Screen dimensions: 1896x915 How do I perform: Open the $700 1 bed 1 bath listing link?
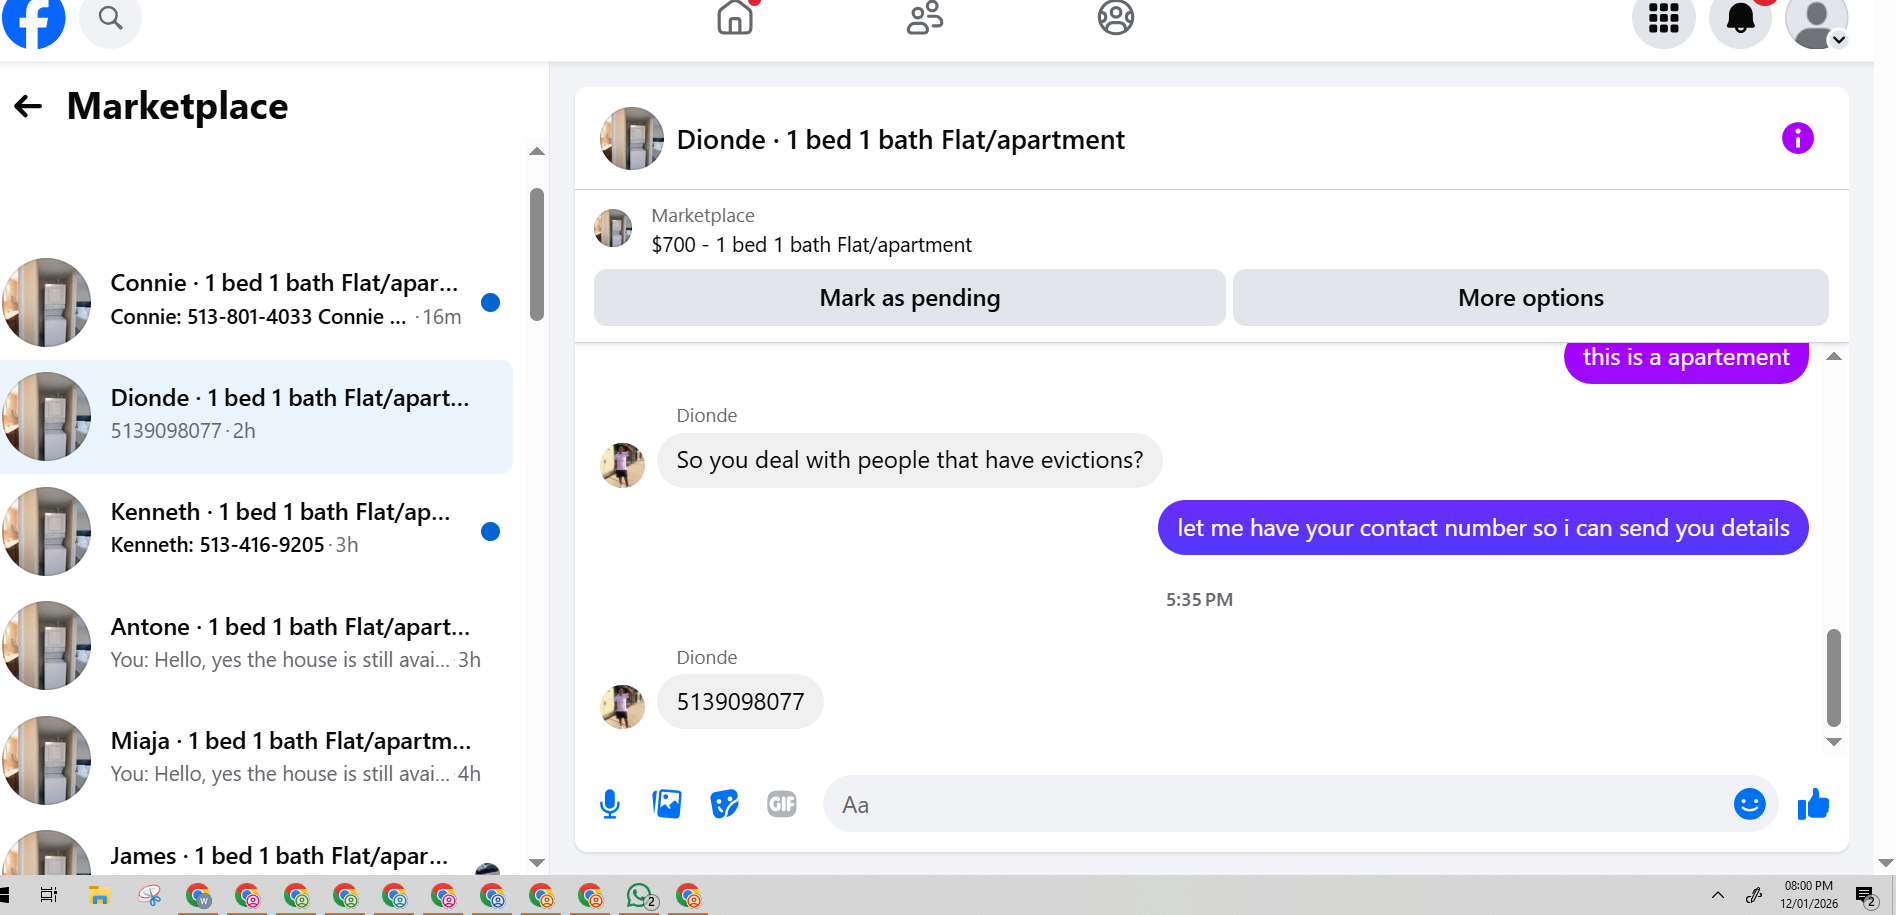[x=811, y=245]
